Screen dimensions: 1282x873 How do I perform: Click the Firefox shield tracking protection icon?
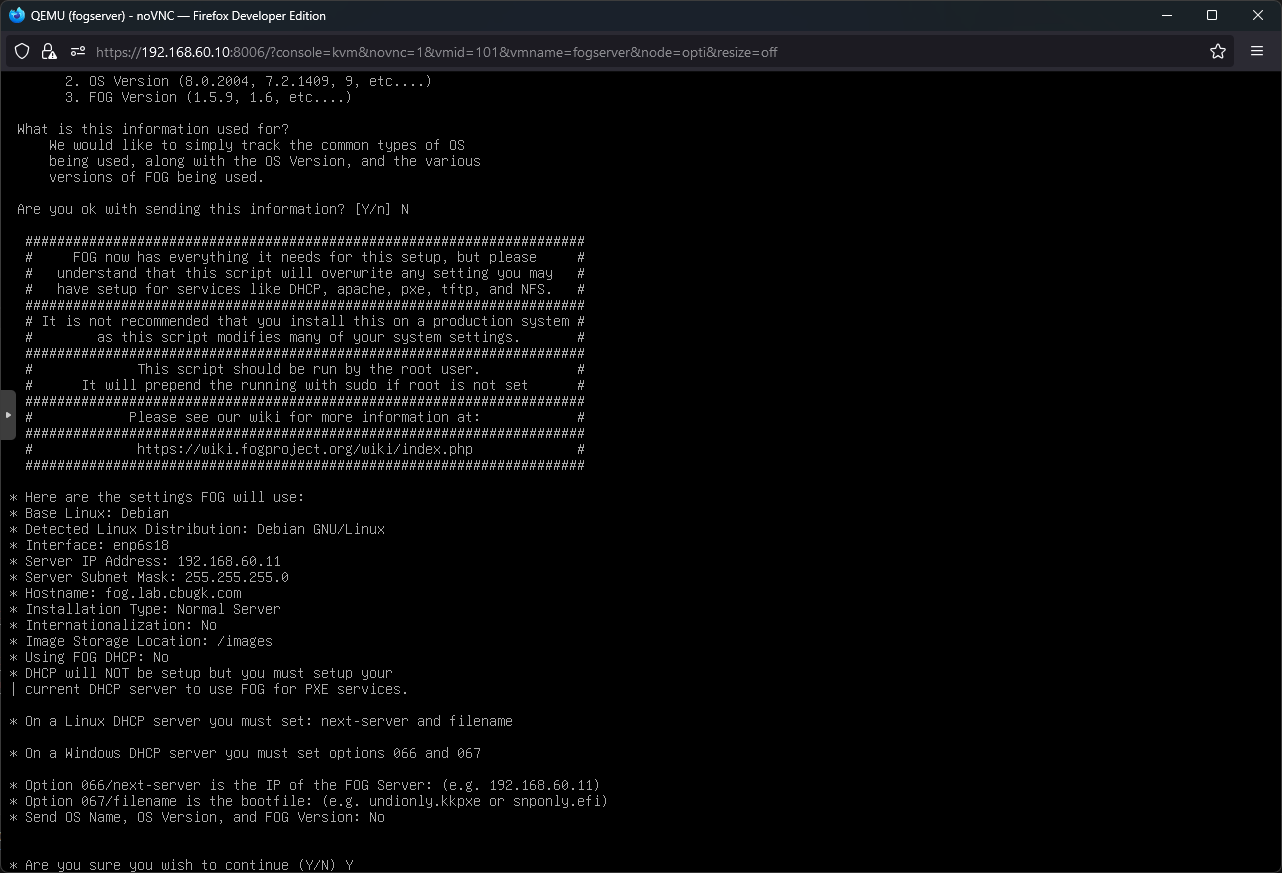(x=22, y=52)
